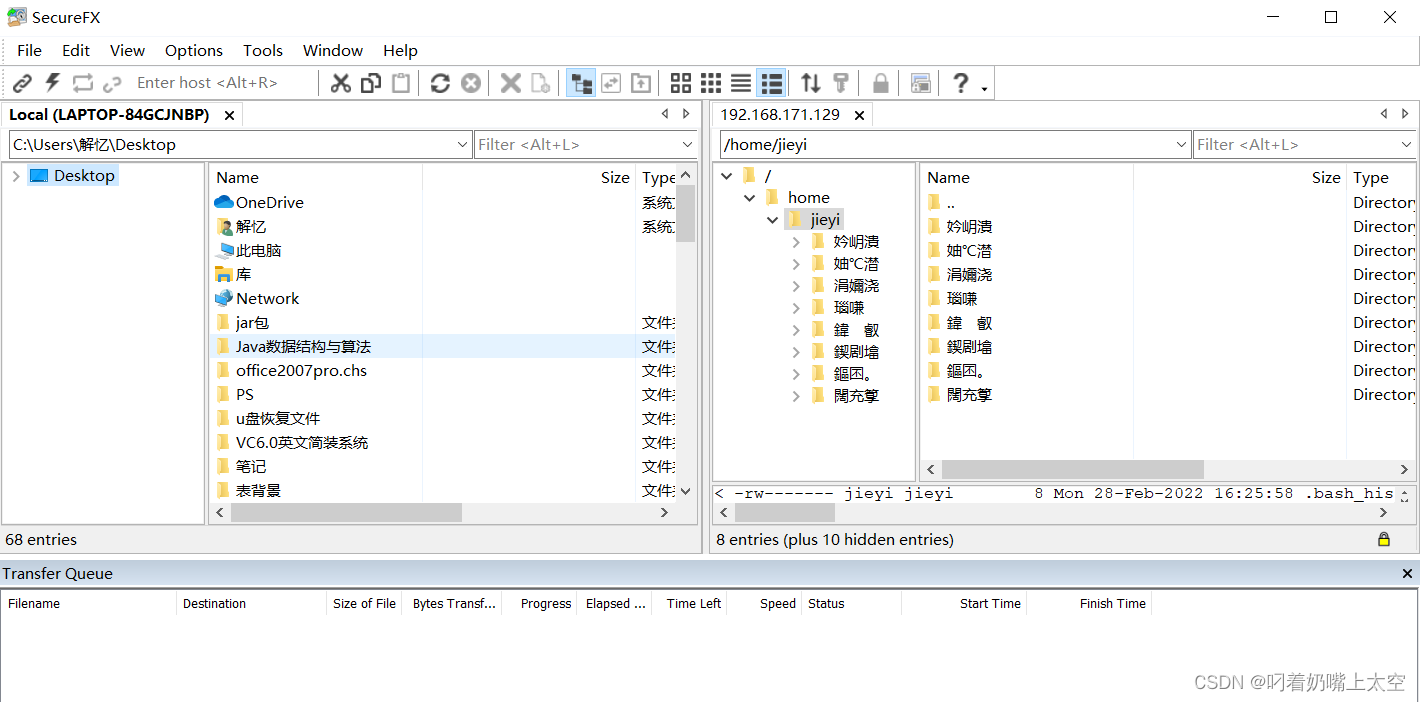Click the local file list horizontal scrollbar
The width and height of the screenshot is (1420, 702).
tap(346, 512)
